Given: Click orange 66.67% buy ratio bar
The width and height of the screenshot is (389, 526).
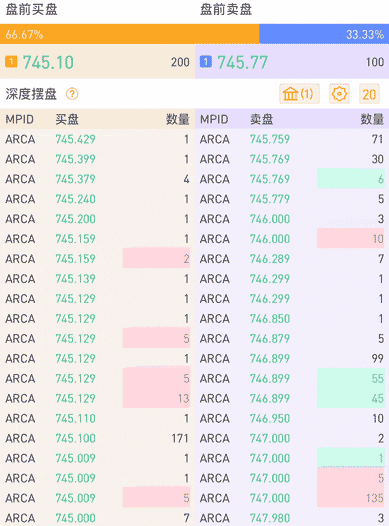Looking at the screenshot, I should 129,34.
